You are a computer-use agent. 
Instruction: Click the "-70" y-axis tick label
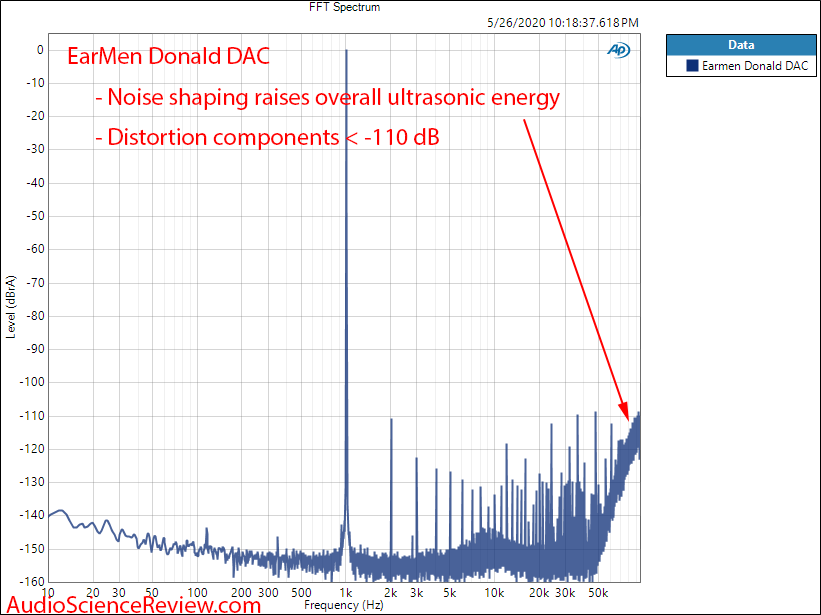click(36, 283)
